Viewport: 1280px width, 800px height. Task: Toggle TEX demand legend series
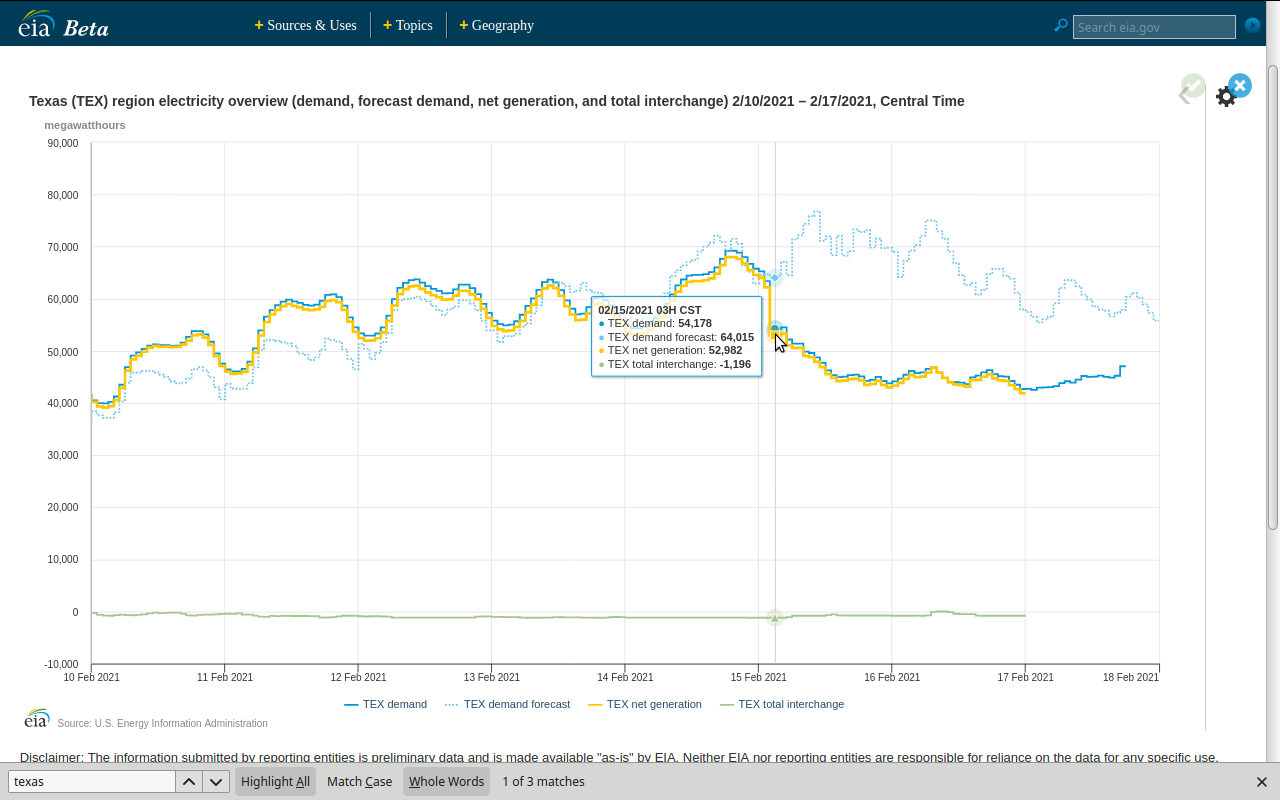click(385, 704)
